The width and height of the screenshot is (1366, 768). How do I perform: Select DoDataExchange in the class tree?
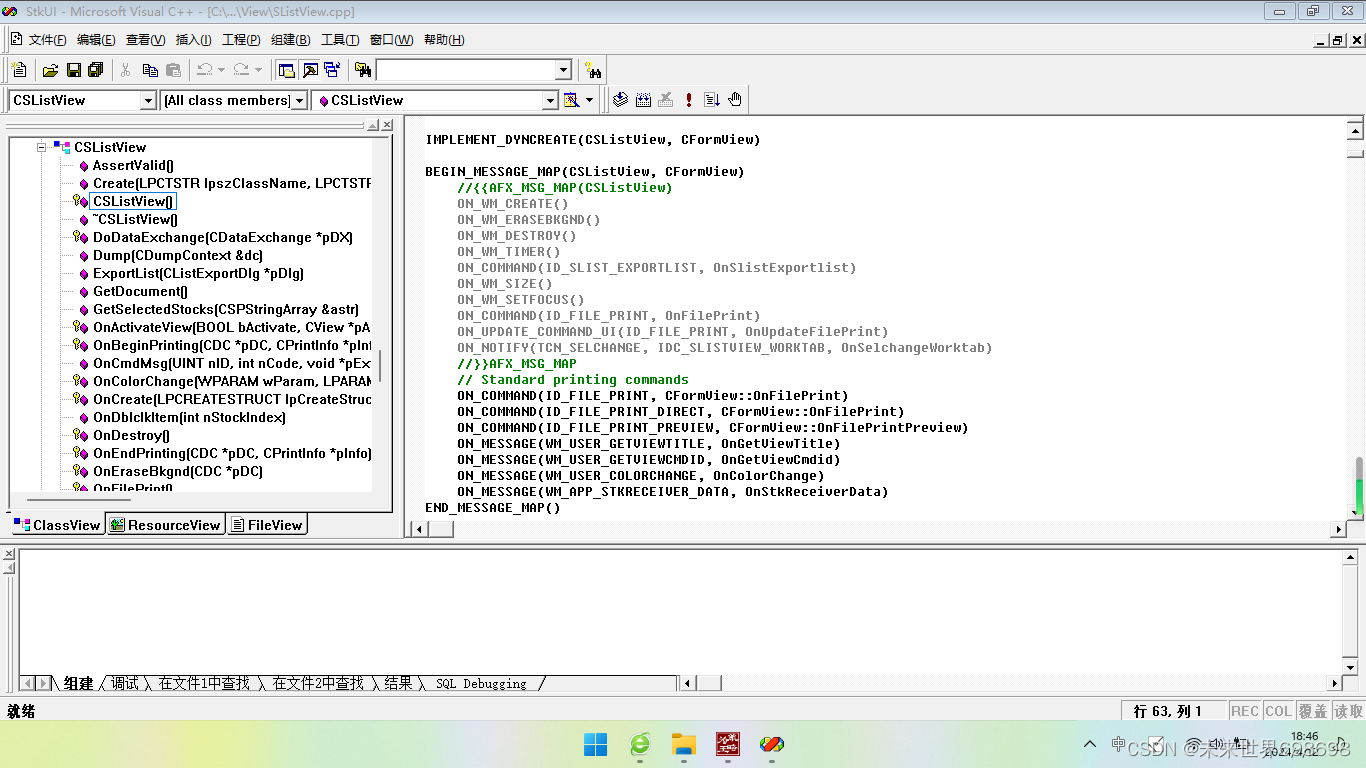click(223, 237)
